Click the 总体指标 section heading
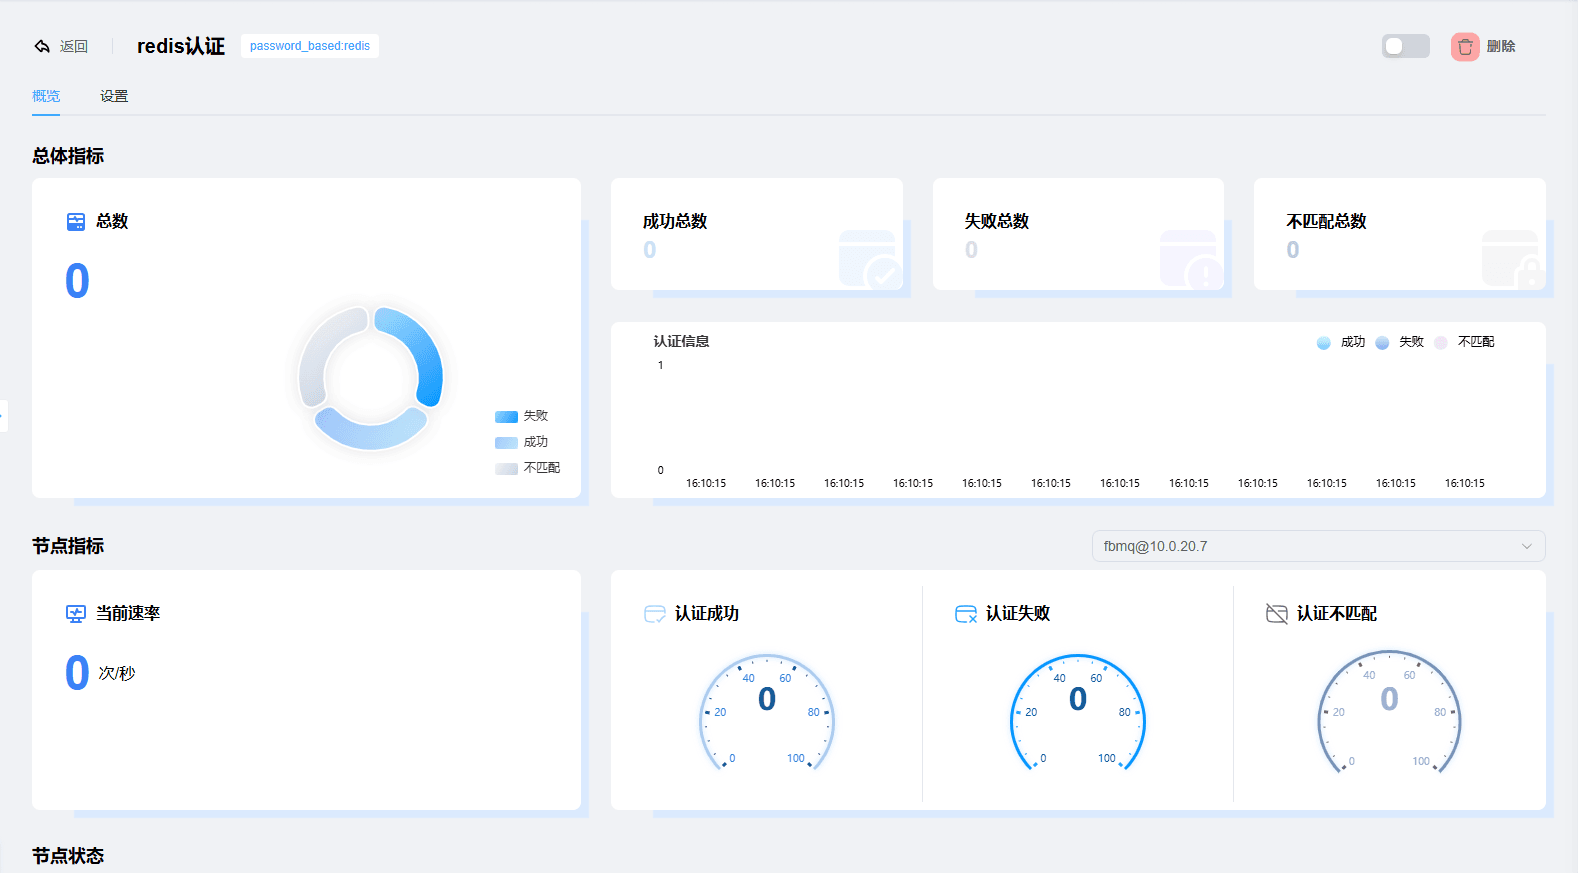The image size is (1578, 873). point(68,156)
